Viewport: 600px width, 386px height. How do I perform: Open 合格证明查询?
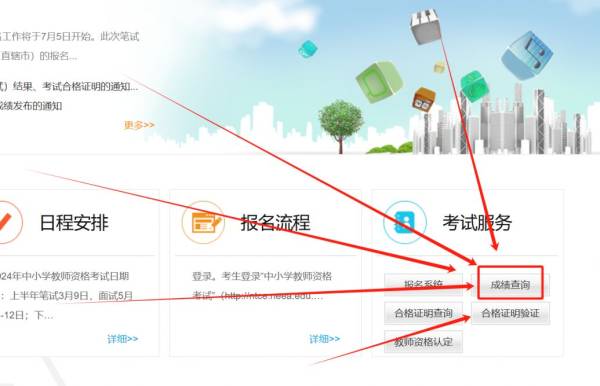(423, 313)
